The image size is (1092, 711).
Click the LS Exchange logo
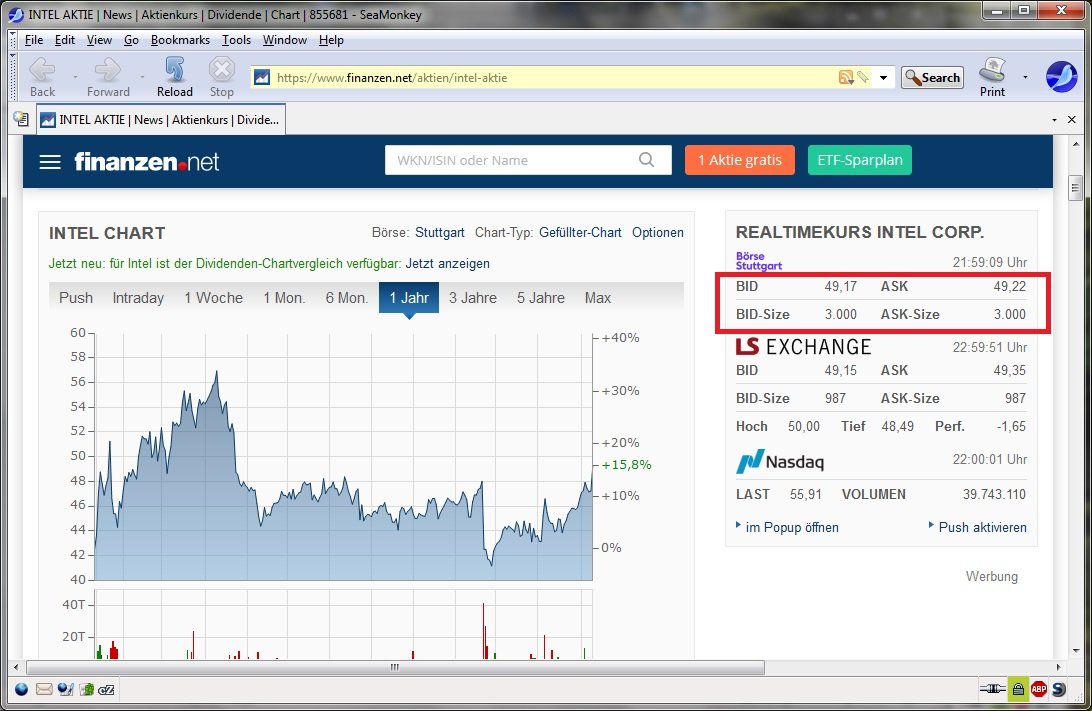tap(803, 346)
